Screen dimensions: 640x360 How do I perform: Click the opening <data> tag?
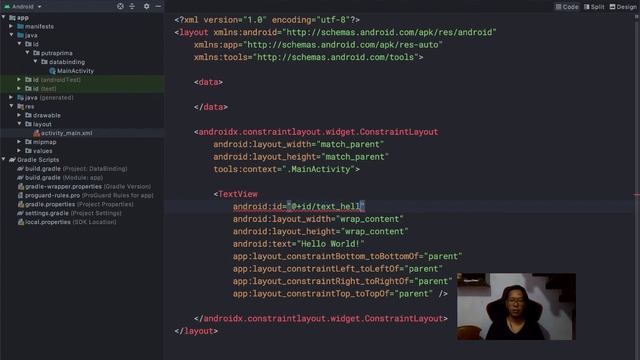[x=208, y=82]
